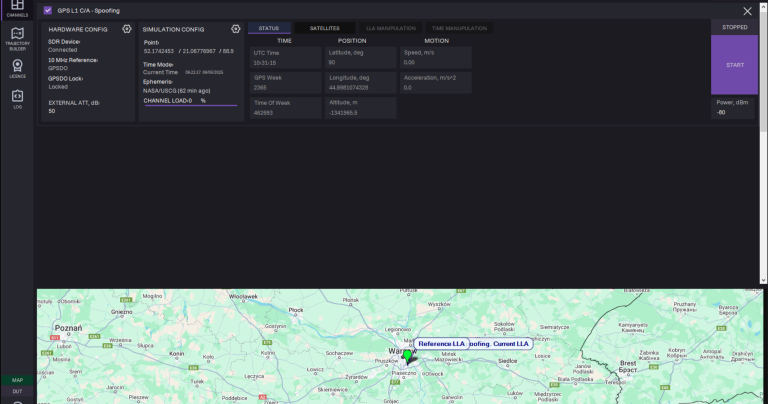768x404 pixels.
Task: Open the Licence sidebar section
Action: click(x=17, y=69)
